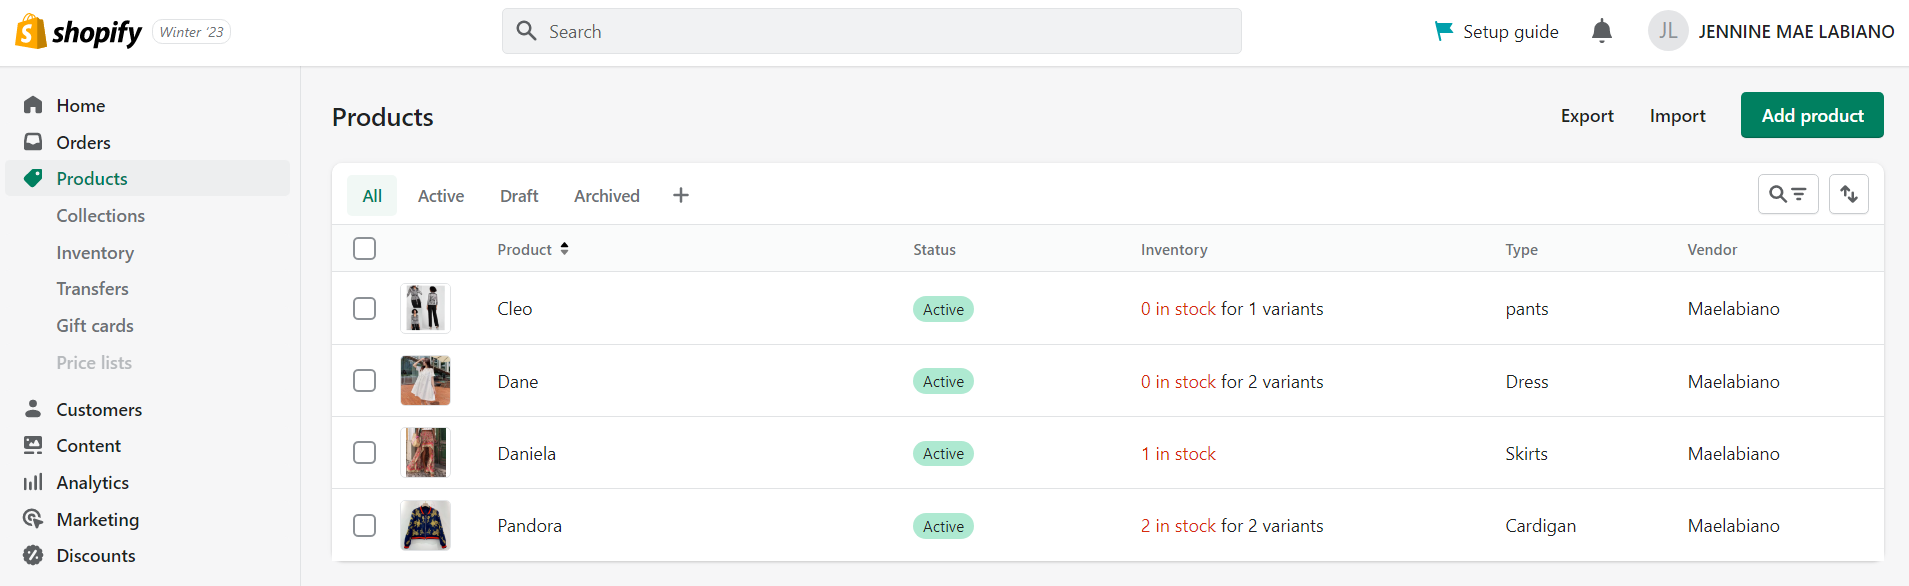The width and height of the screenshot is (1909, 586).
Task: Toggle the select all products checkbox
Action: coord(365,248)
